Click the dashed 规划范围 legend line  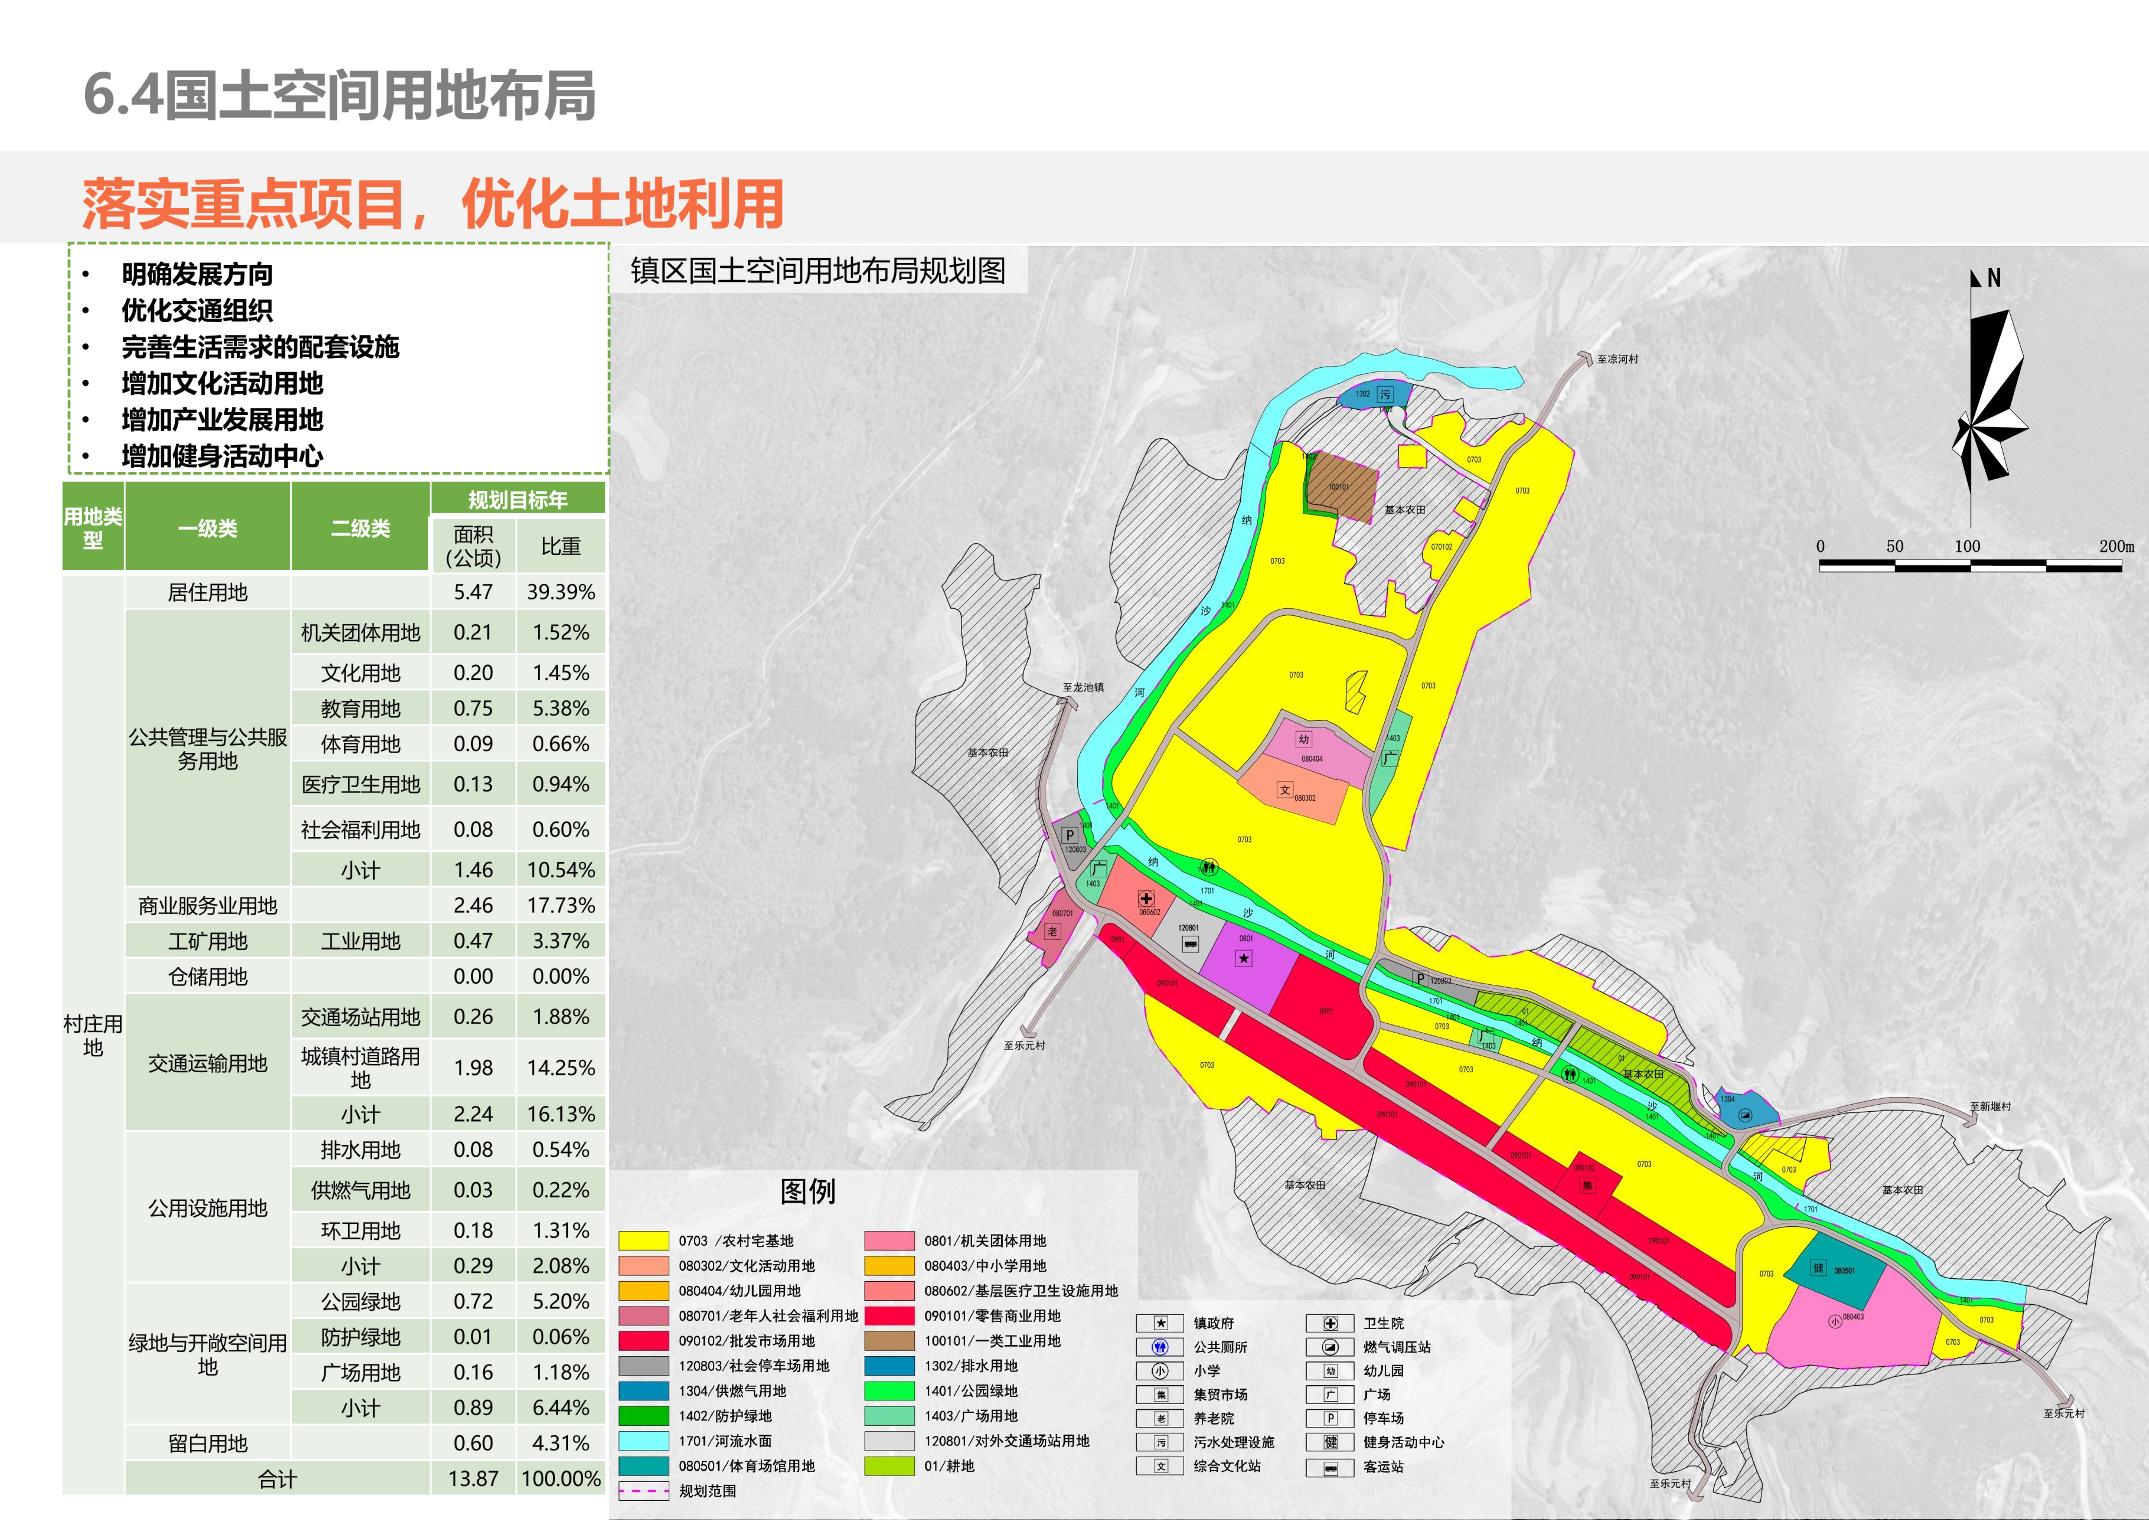click(x=643, y=1491)
